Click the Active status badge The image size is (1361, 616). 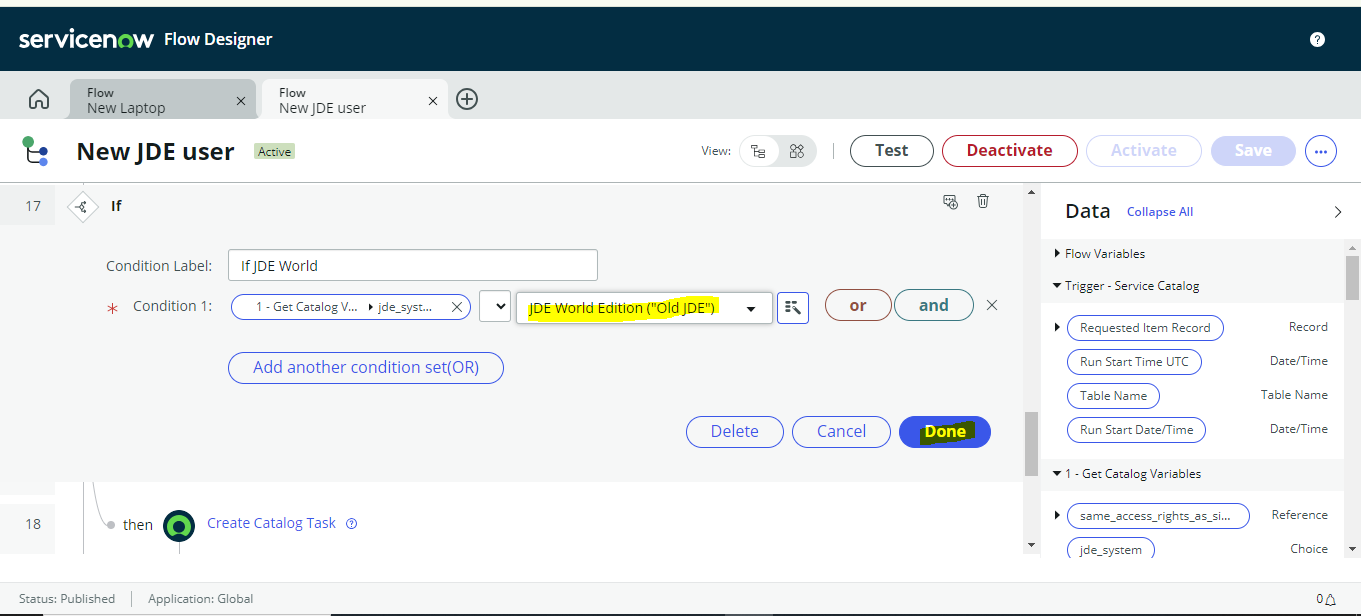coord(274,152)
